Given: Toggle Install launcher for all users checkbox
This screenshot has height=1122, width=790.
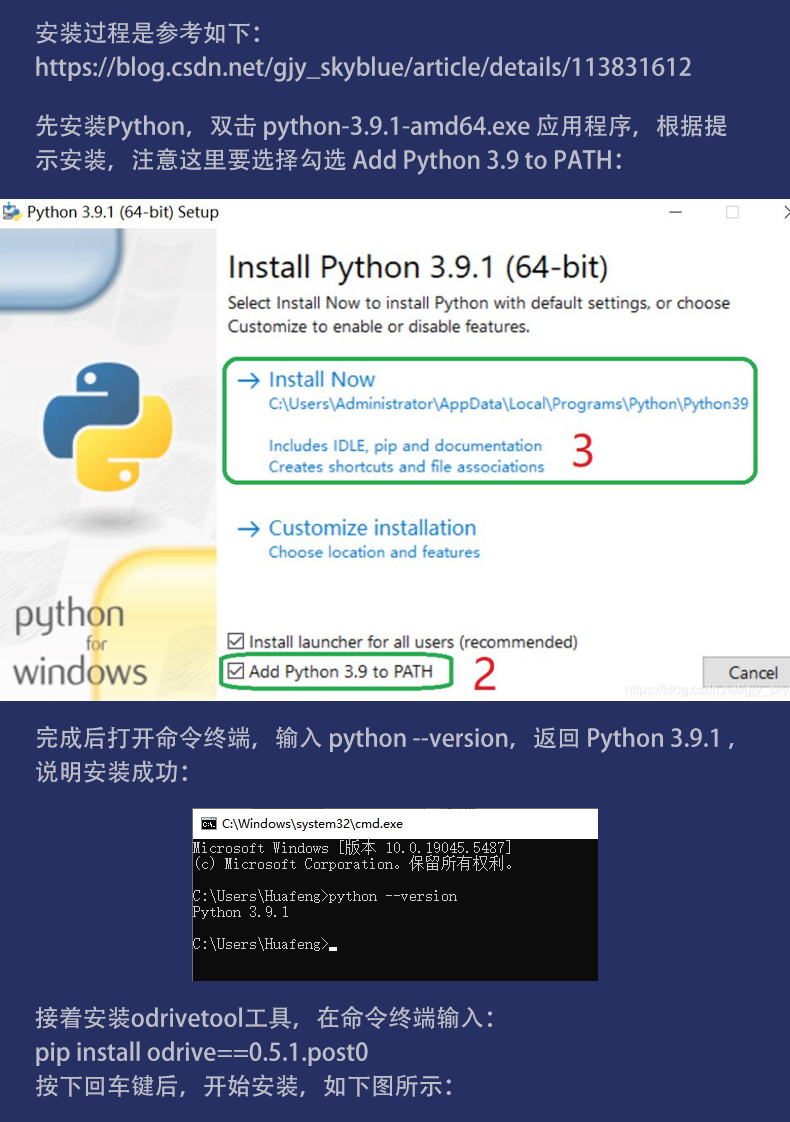Looking at the screenshot, I should click(x=236, y=641).
